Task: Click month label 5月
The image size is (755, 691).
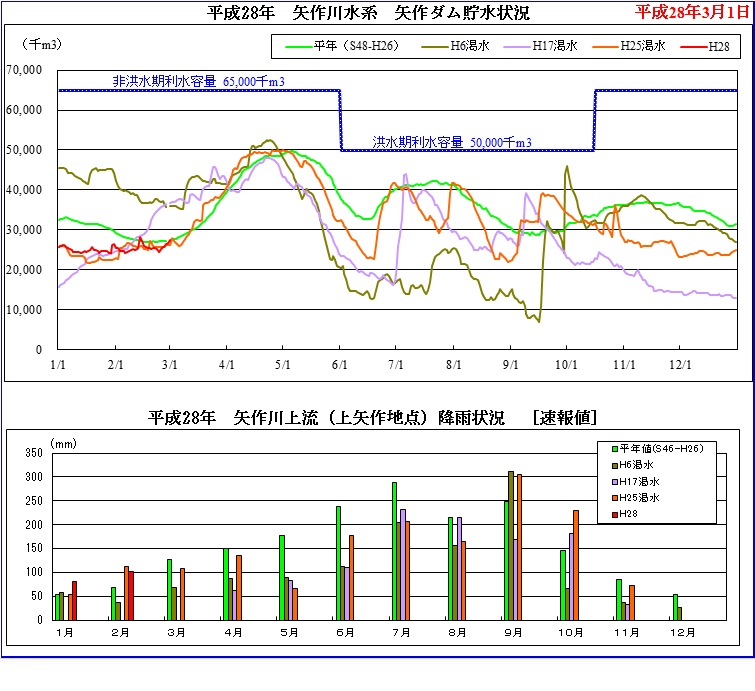Action: click(x=289, y=632)
